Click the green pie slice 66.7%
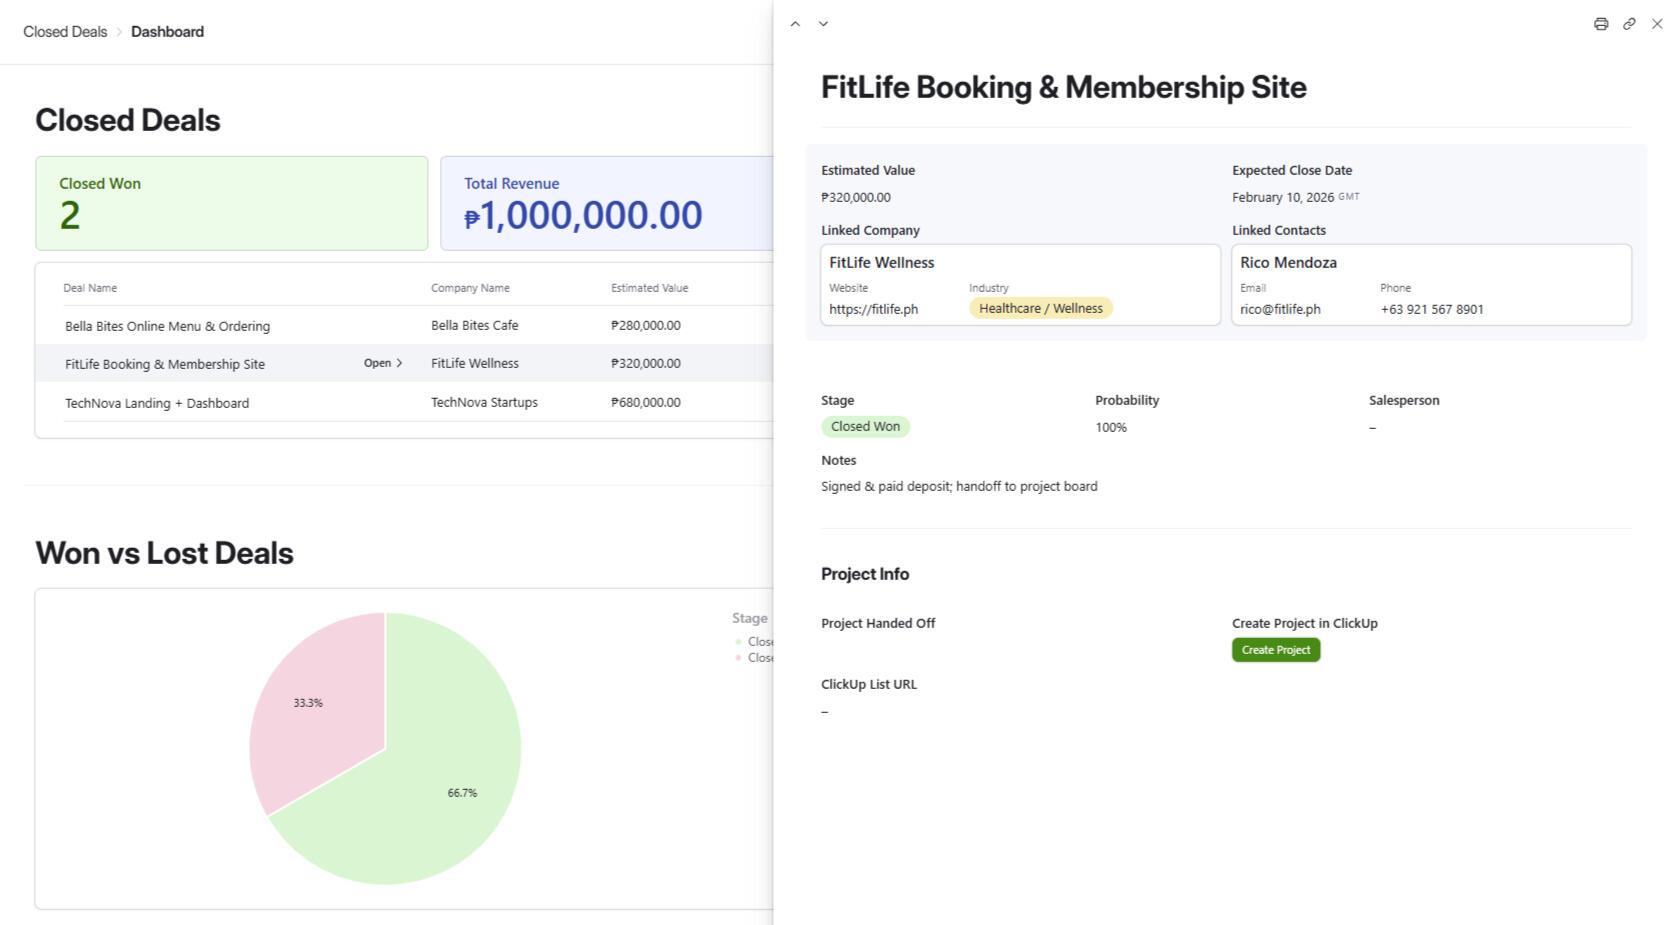This screenshot has width=1679, height=925. pyautogui.click(x=430, y=790)
